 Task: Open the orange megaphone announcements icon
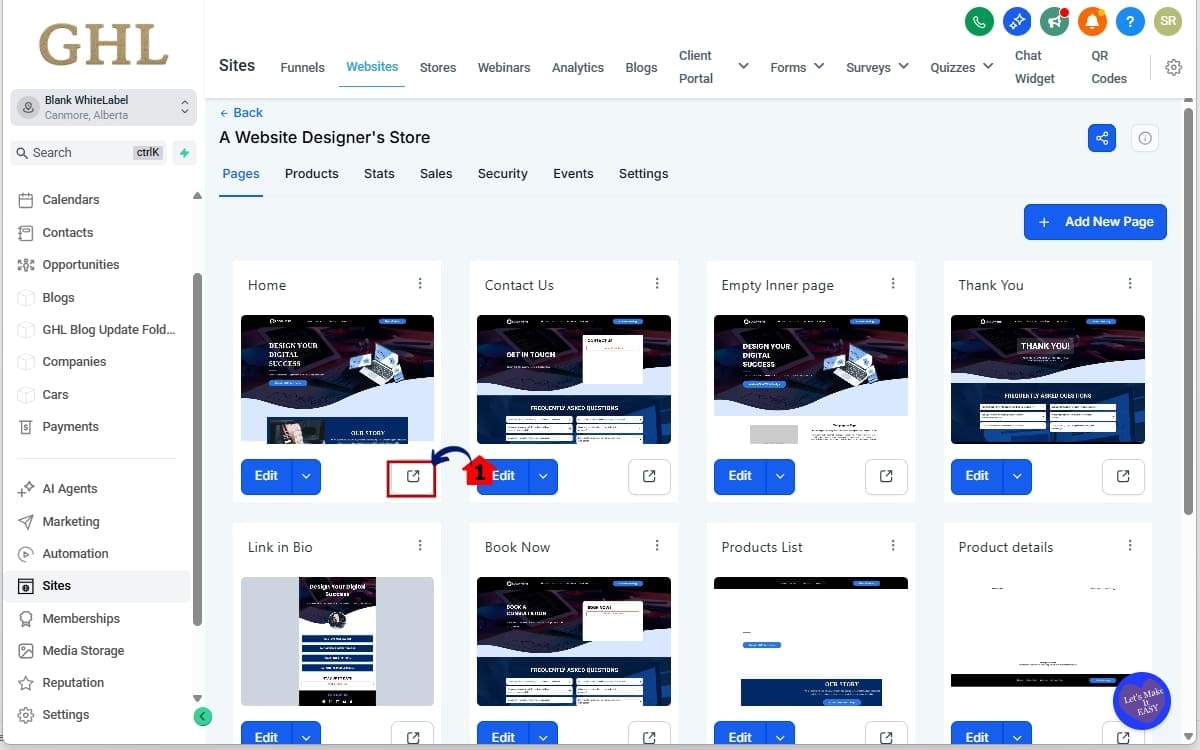(1054, 20)
